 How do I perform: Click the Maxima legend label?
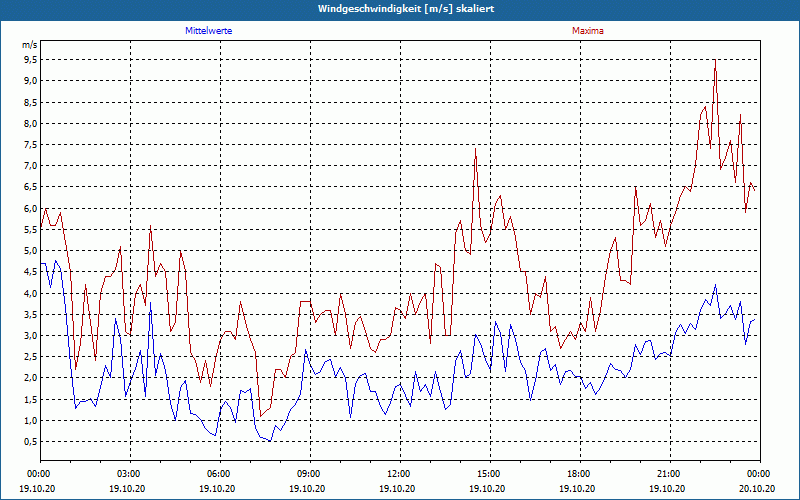588,31
